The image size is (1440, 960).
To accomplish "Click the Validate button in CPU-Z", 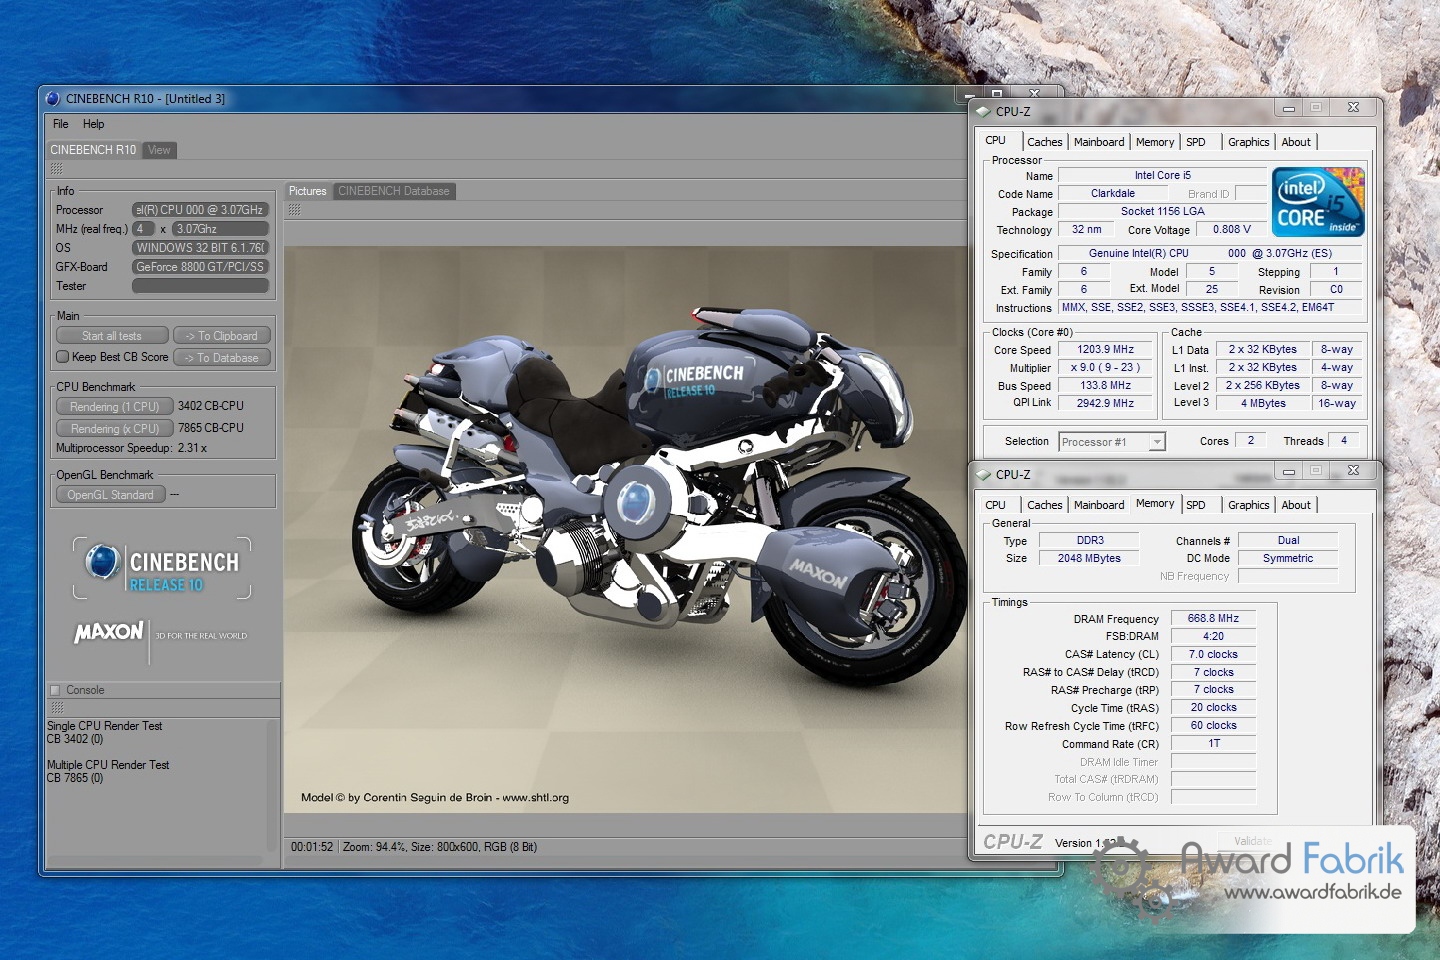I will coord(1253,841).
